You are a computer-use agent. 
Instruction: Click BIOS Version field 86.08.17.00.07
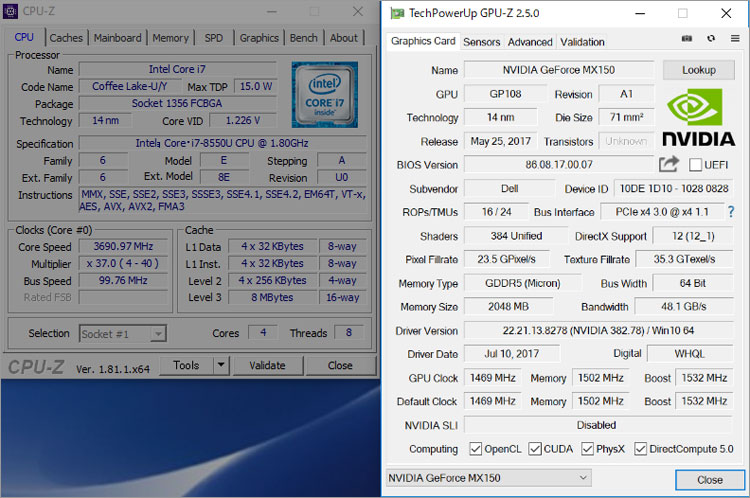(x=559, y=165)
